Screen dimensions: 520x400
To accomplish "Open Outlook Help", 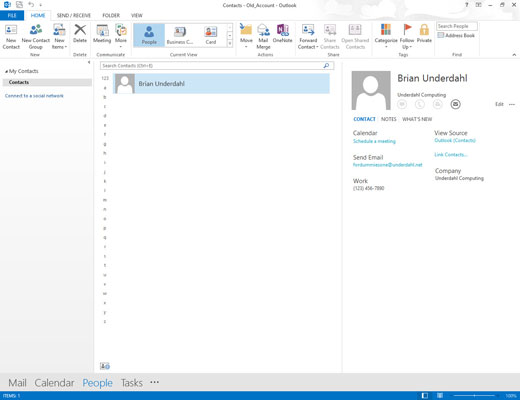I will click(x=467, y=5).
